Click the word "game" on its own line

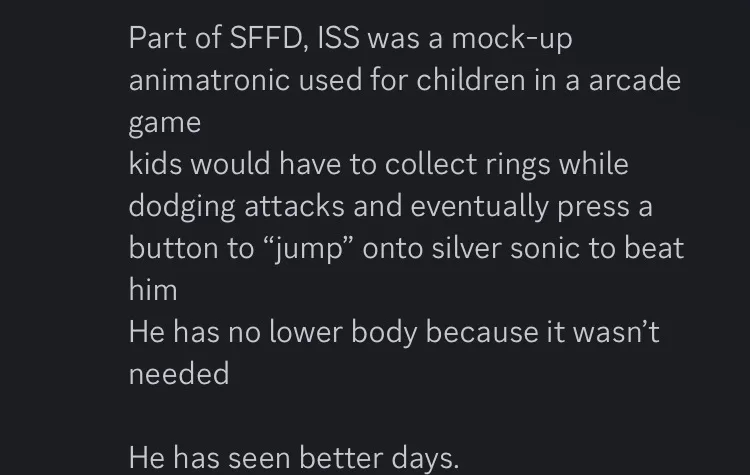click(164, 123)
